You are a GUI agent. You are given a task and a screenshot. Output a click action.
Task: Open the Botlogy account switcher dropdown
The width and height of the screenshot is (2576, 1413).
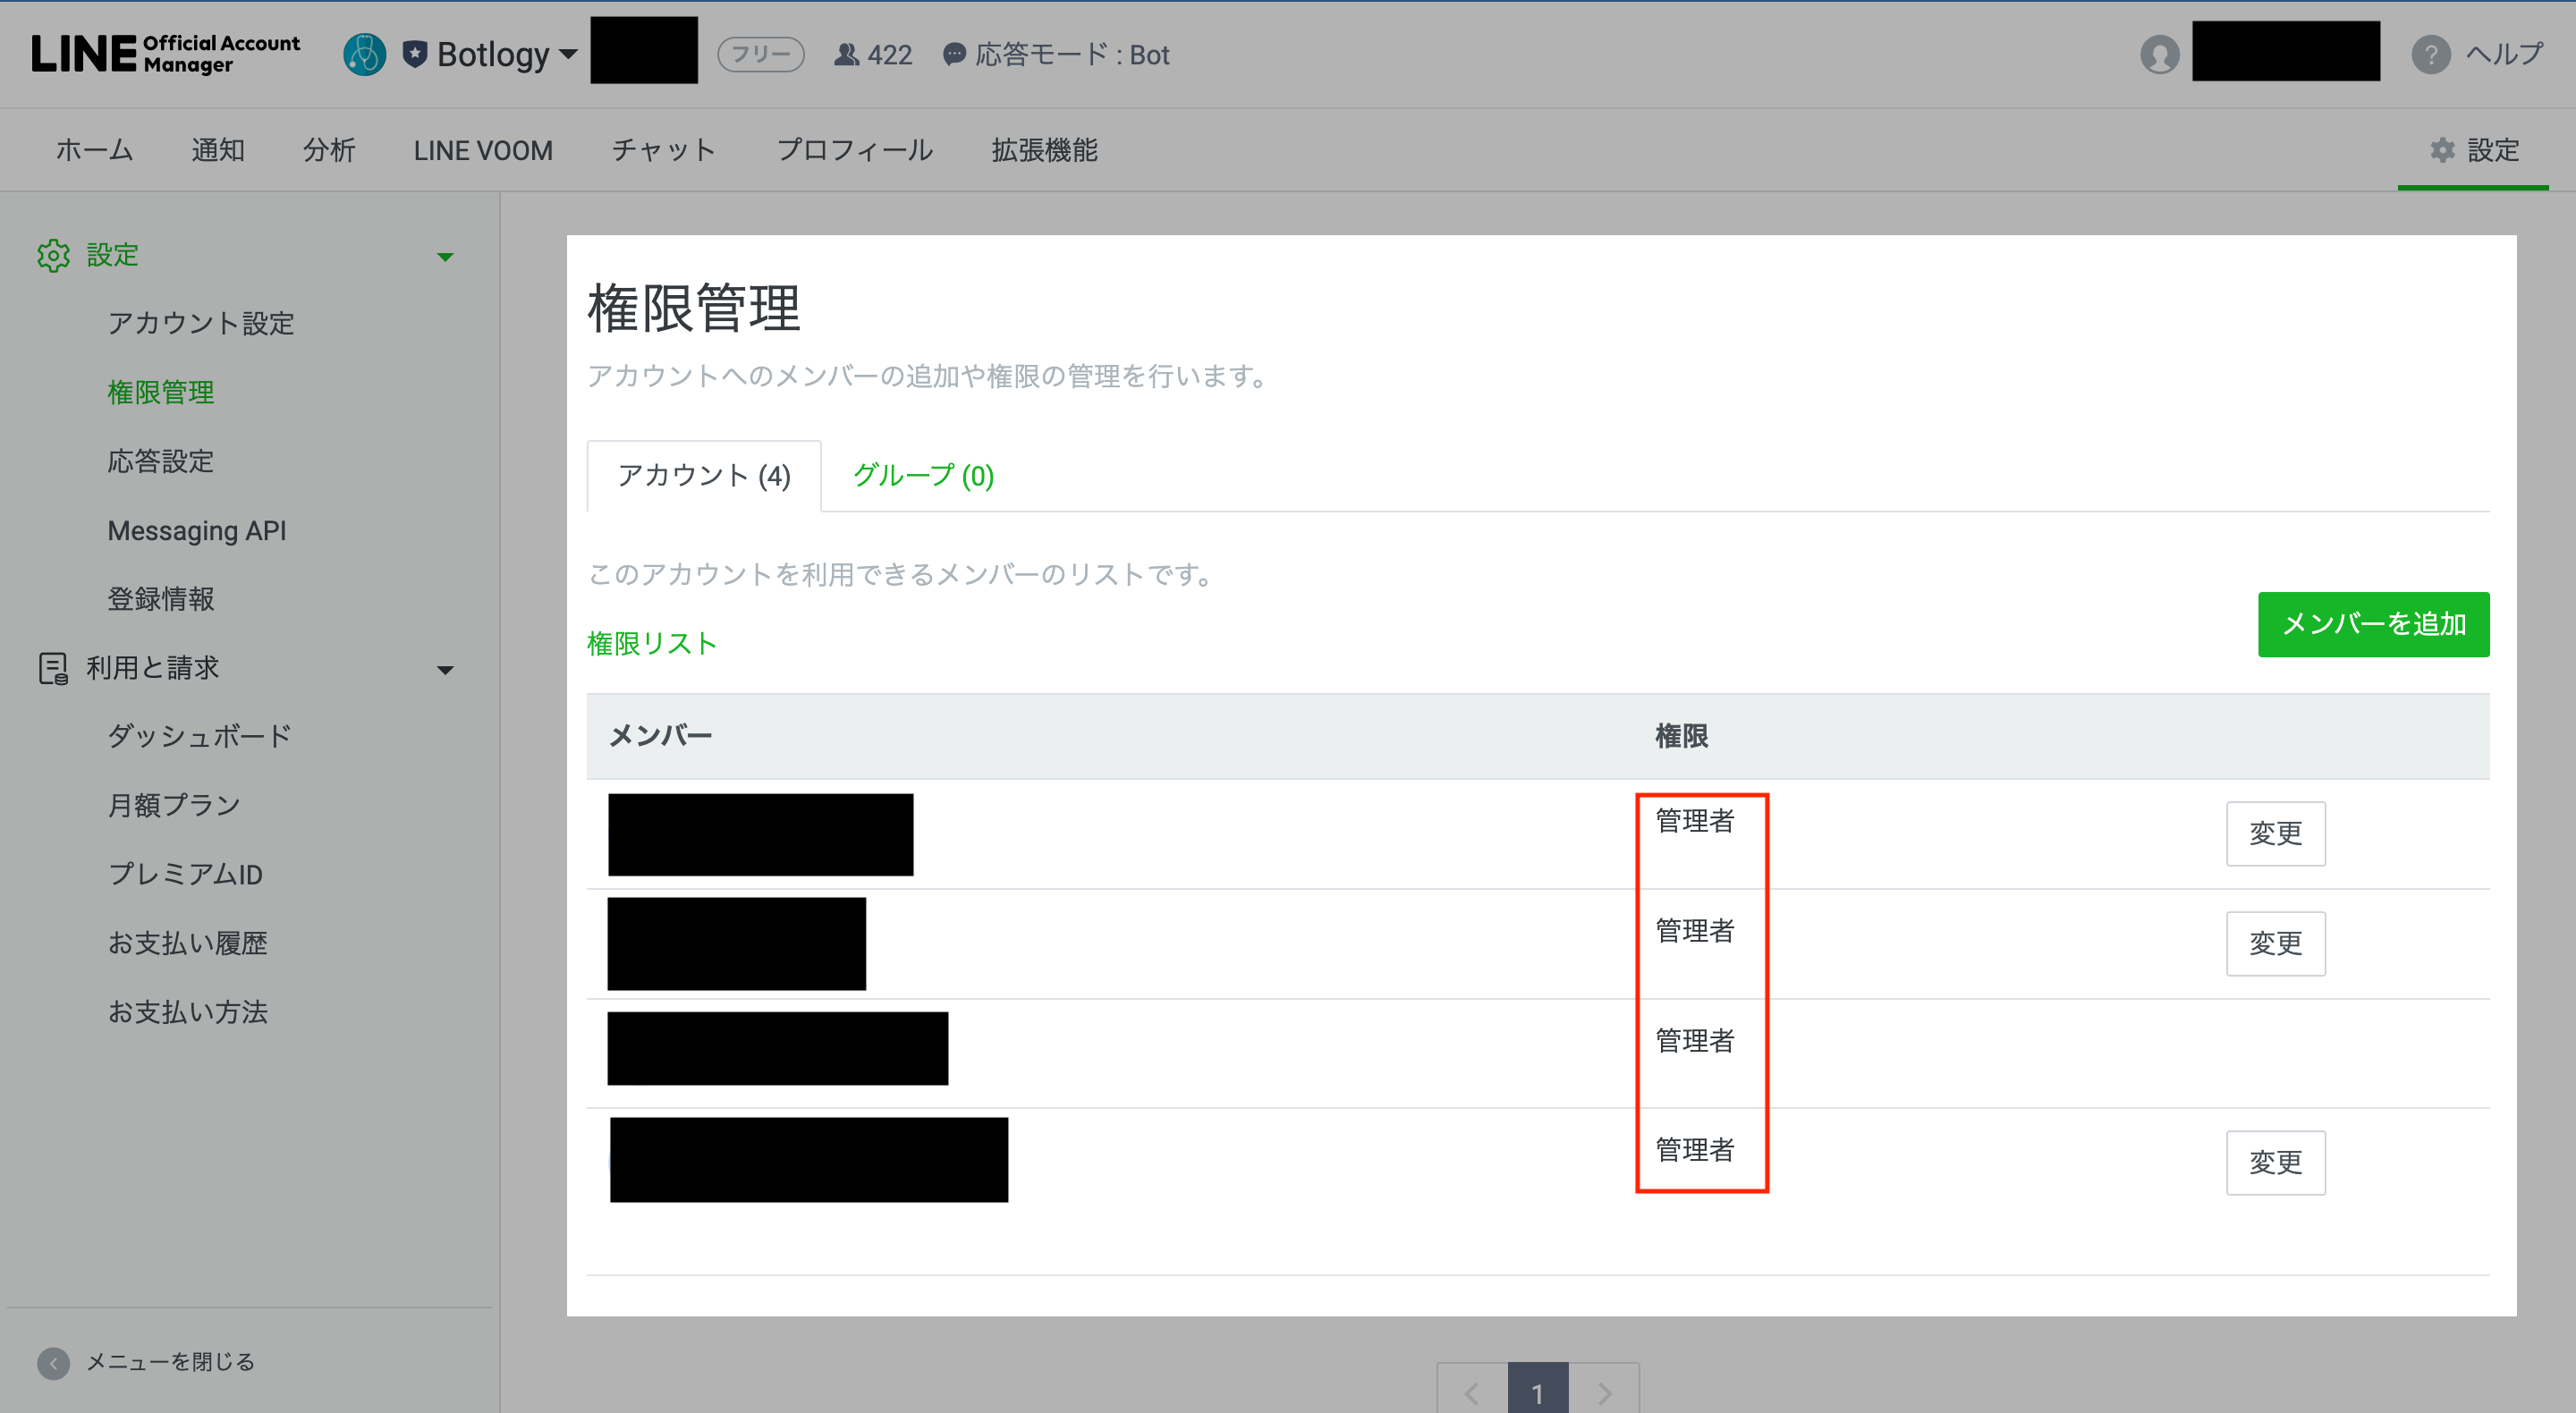(x=568, y=54)
